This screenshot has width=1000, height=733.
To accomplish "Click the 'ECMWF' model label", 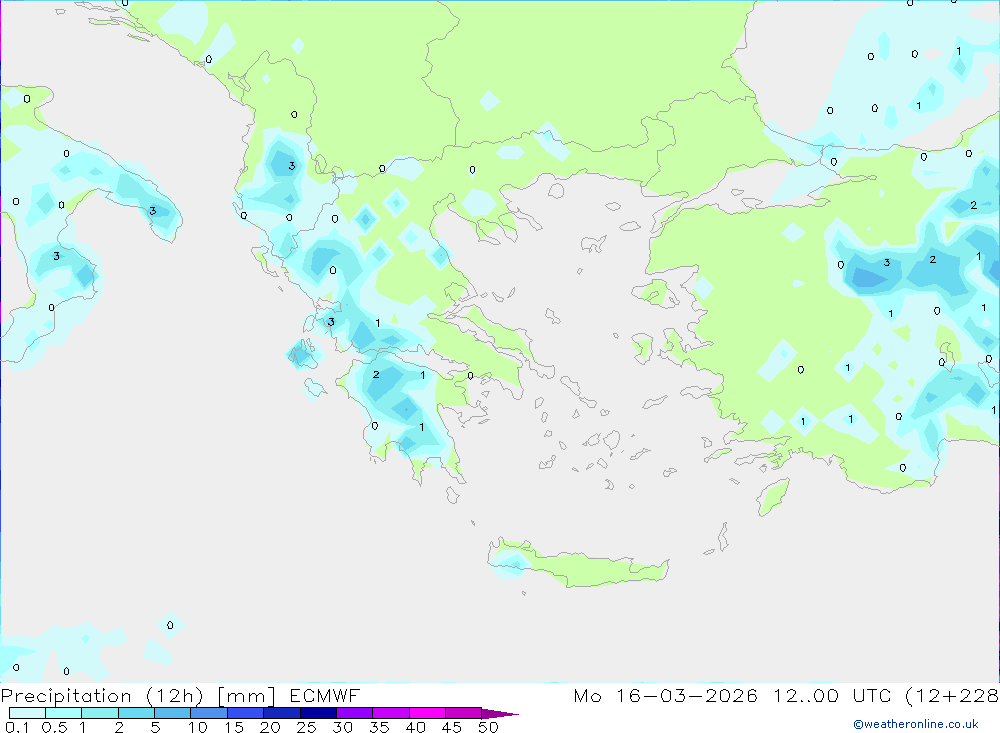I will tap(325, 695).
